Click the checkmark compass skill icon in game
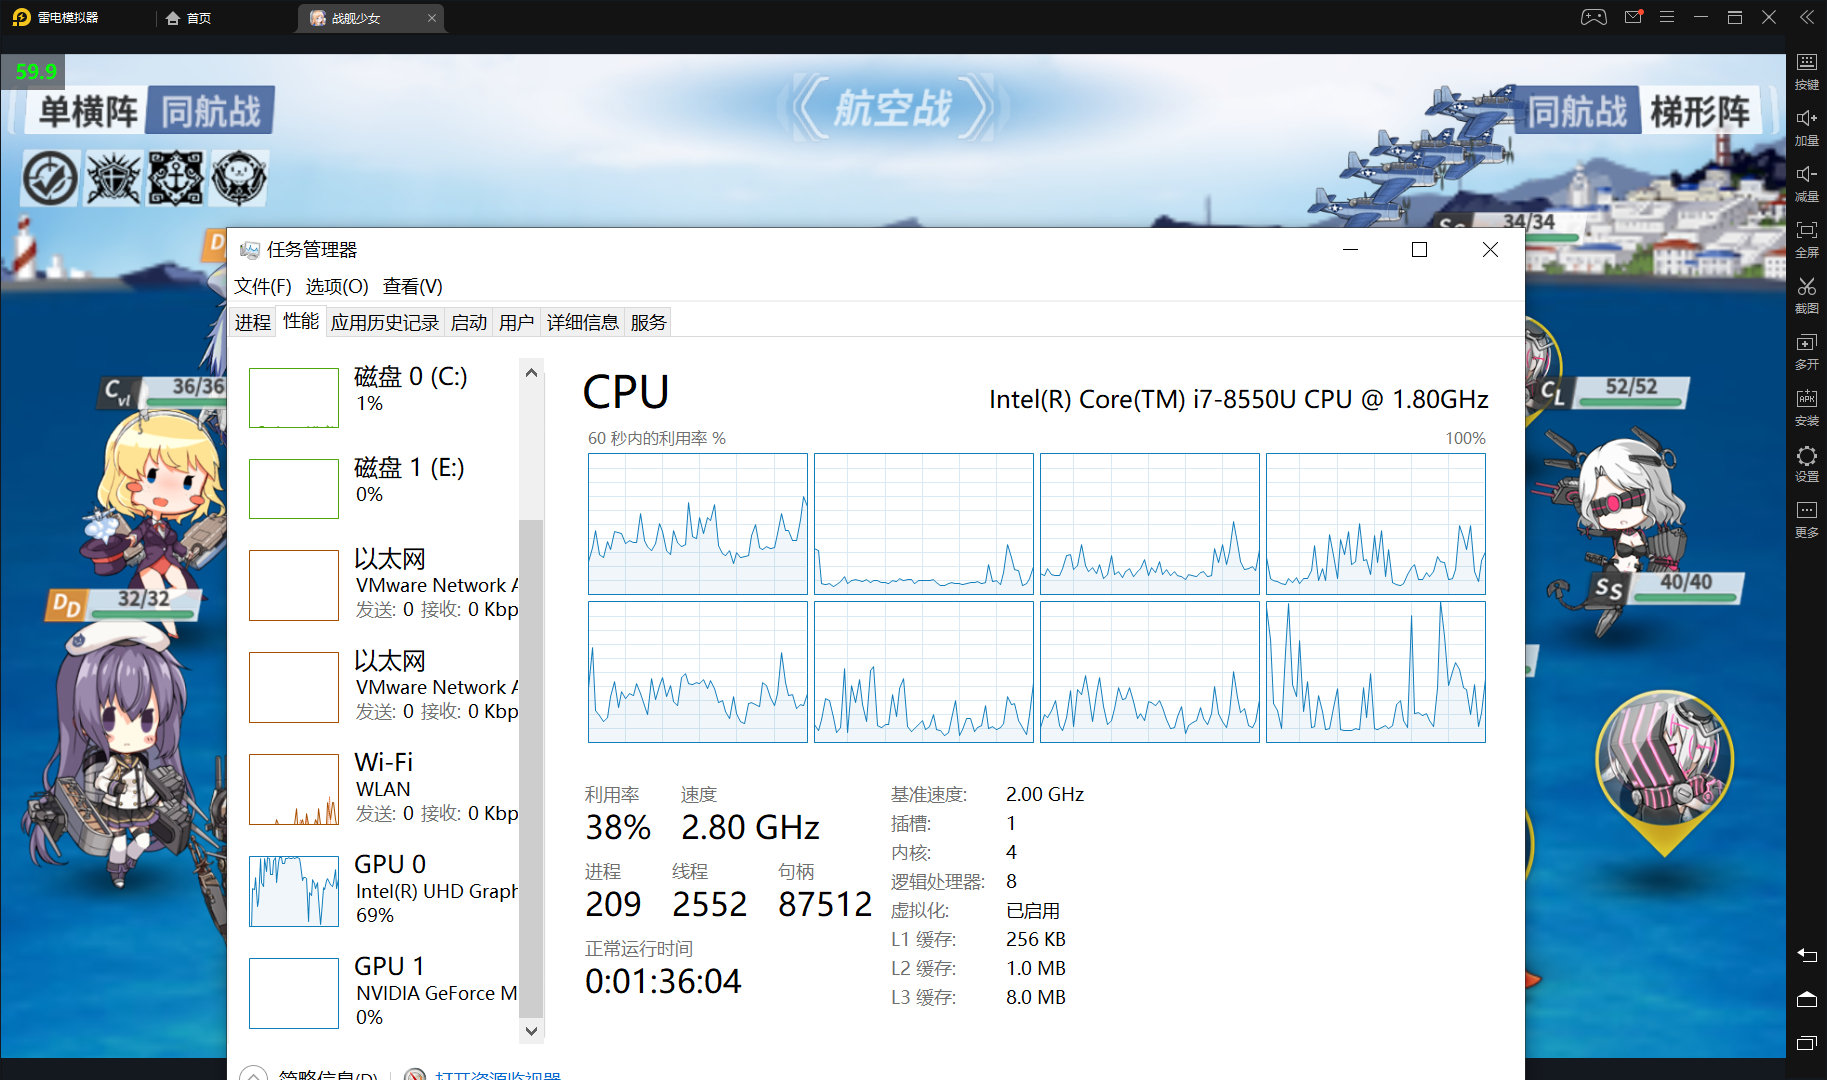The image size is (1827, 1080). coord(50,179)
